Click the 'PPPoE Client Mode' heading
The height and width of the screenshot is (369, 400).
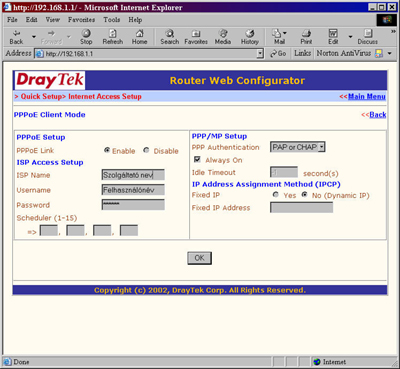pos(50,115)
